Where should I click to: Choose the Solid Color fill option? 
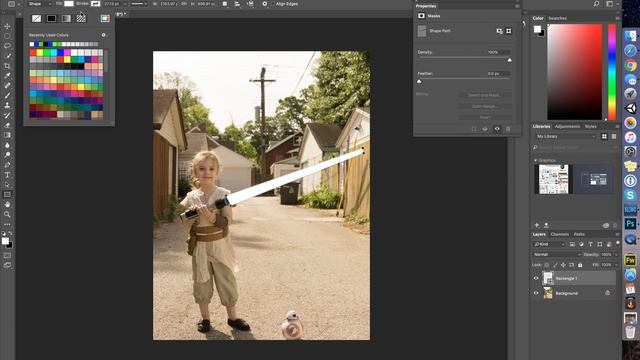pyautogui.click(x=51, y=18)
